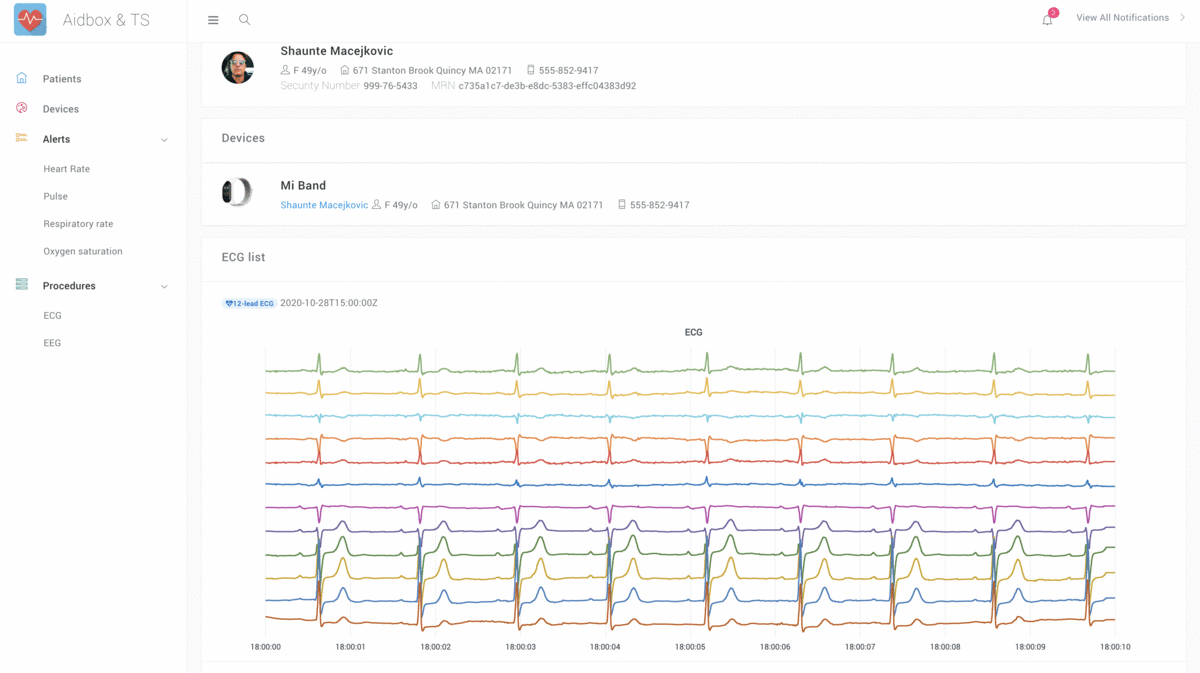Click the Devices icon in sidebar
Image resolution: width=1200 pixels, height=673 pixels.
click(22, 108)
